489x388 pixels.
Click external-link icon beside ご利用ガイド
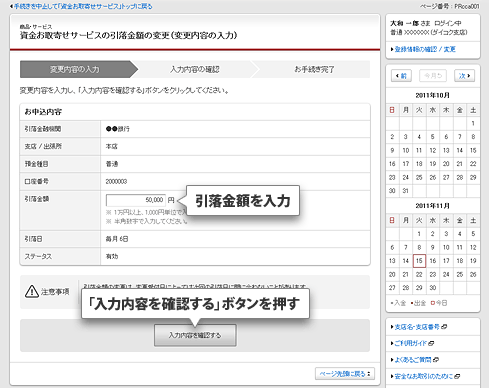pyautogui.click(x=431, y=343)
